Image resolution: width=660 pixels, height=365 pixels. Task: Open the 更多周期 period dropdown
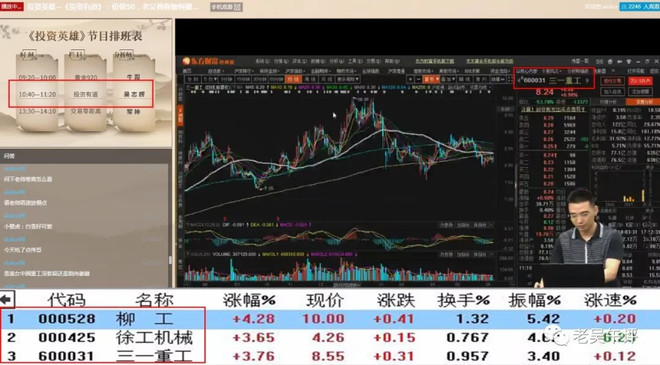(x=347, y=79)
